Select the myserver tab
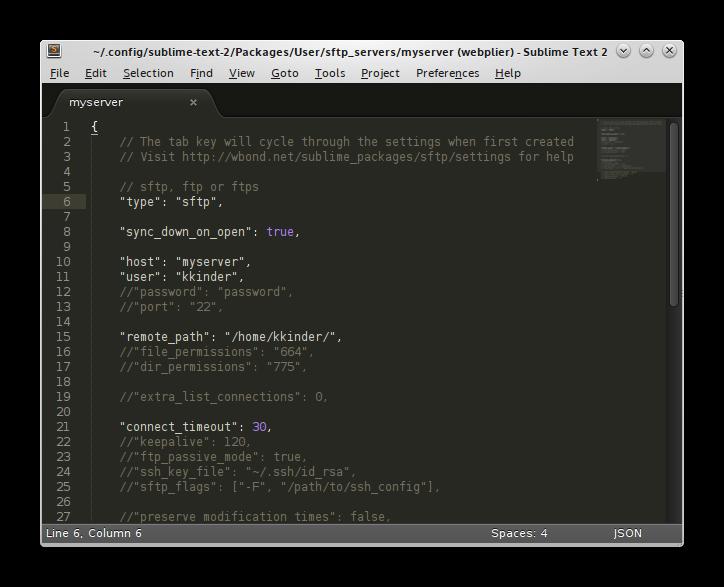 click(x=96, y=102)
